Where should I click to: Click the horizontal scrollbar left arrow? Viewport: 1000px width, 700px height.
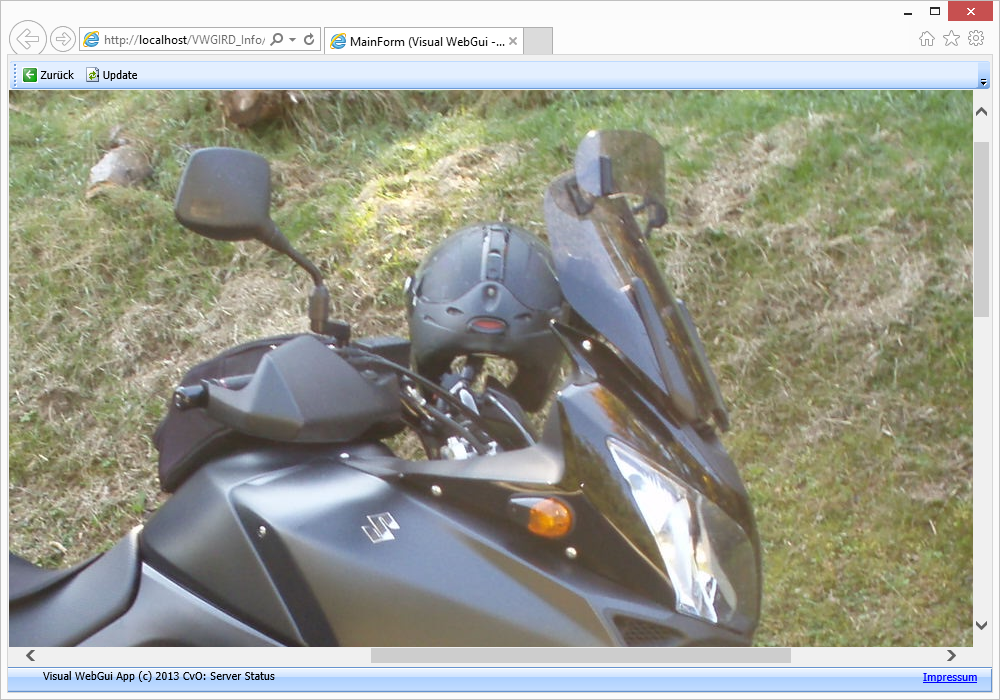(31, 655)
